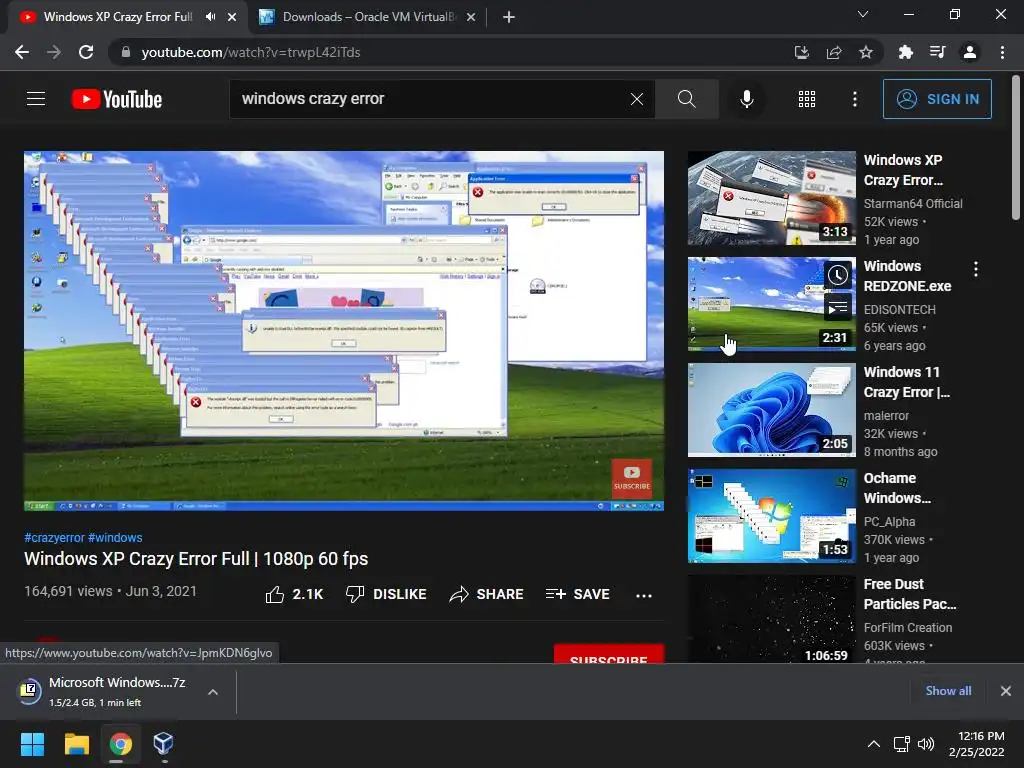Open the tab search dropdown chevron
Viewport: 1024px width, 768px height.
pyautogui.click(x=863, y=14)
